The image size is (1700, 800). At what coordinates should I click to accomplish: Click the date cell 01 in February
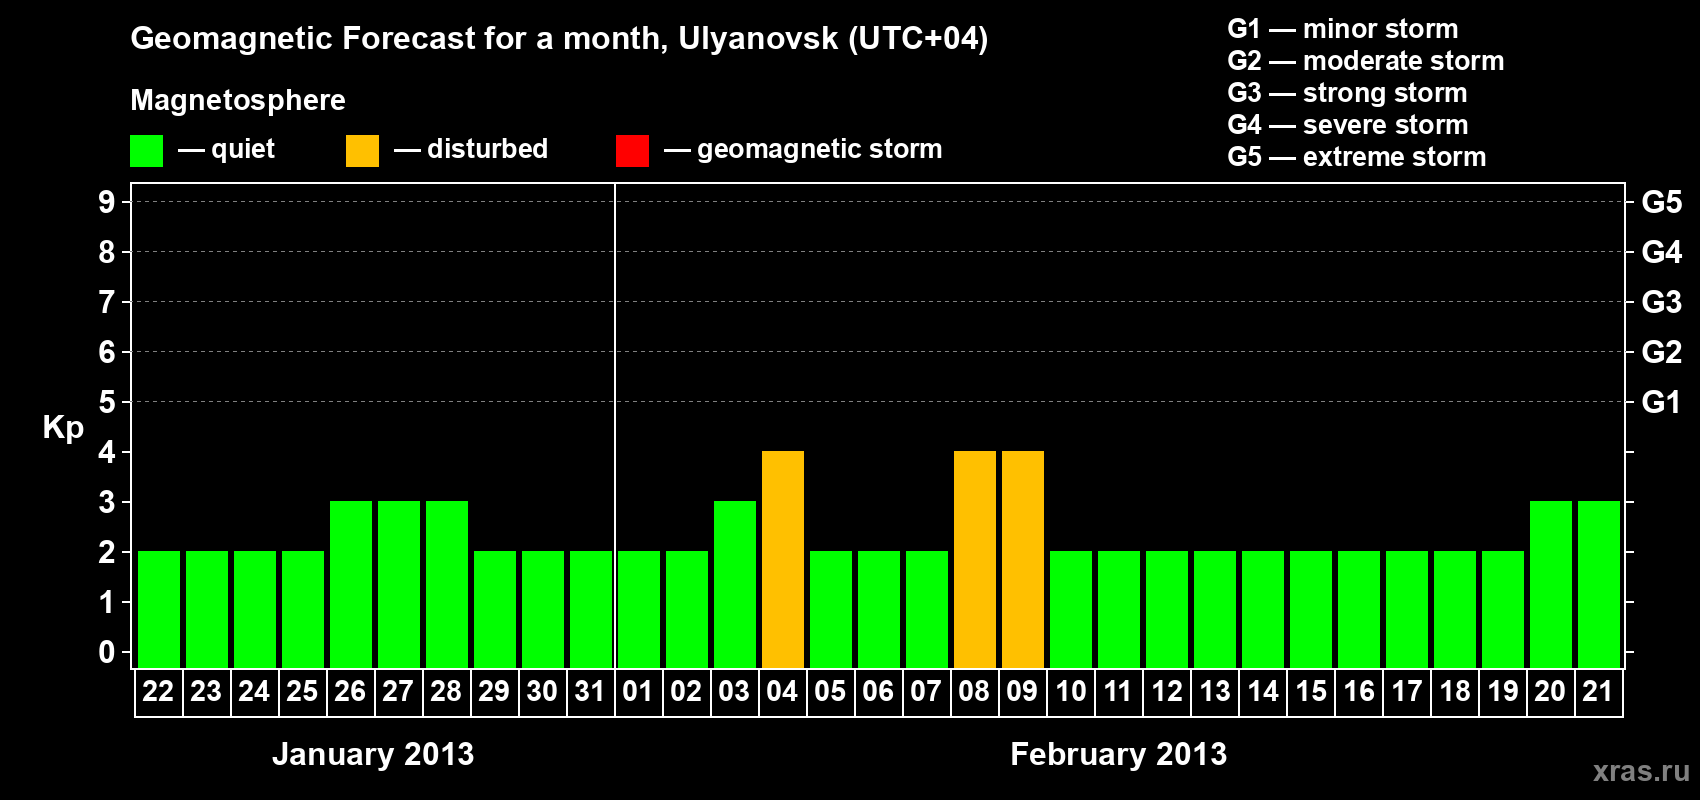tap(639, 692)
